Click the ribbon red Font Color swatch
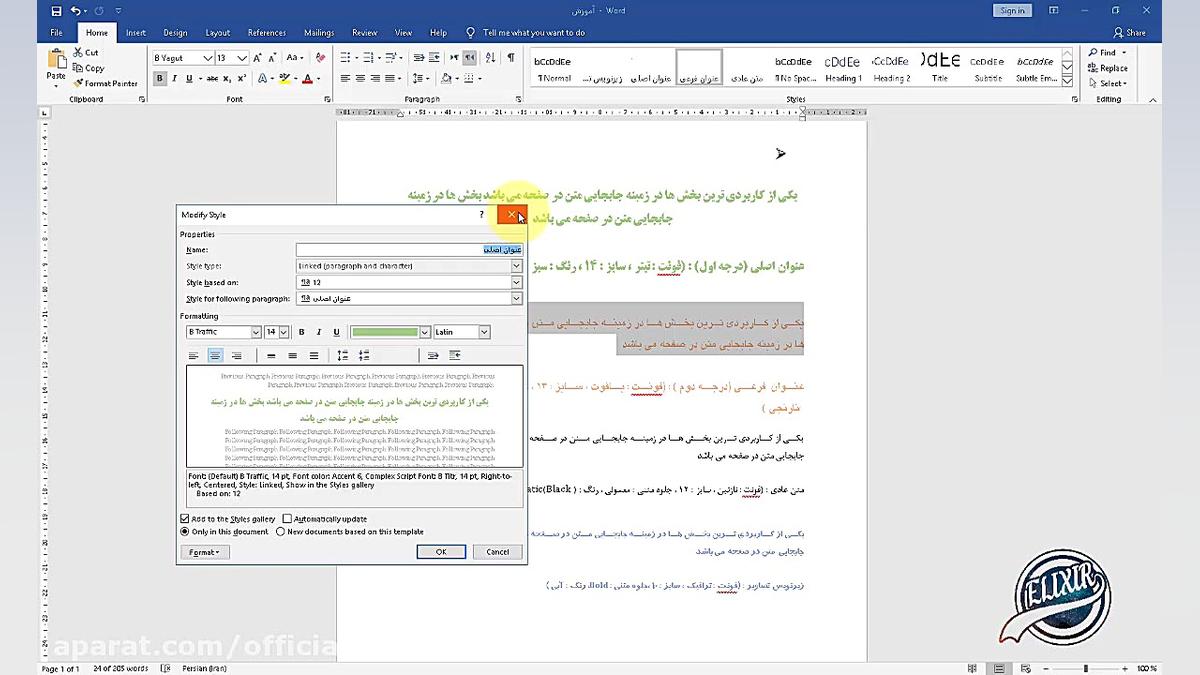The width and height of the screenshot is (1200, 675). point(307,78)
